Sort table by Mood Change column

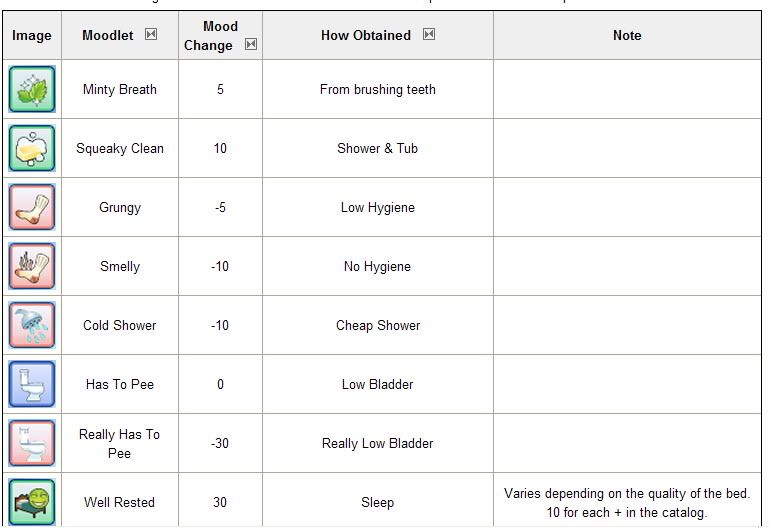click(251, 44)
